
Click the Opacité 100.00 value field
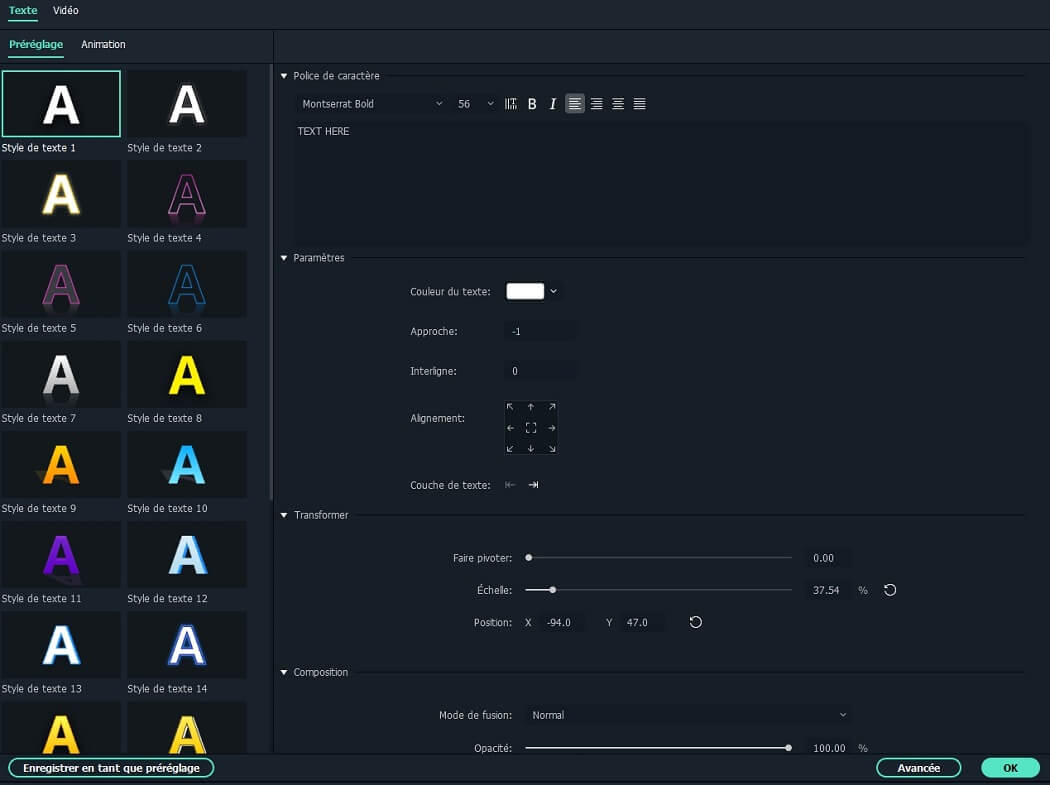point(830,748)
